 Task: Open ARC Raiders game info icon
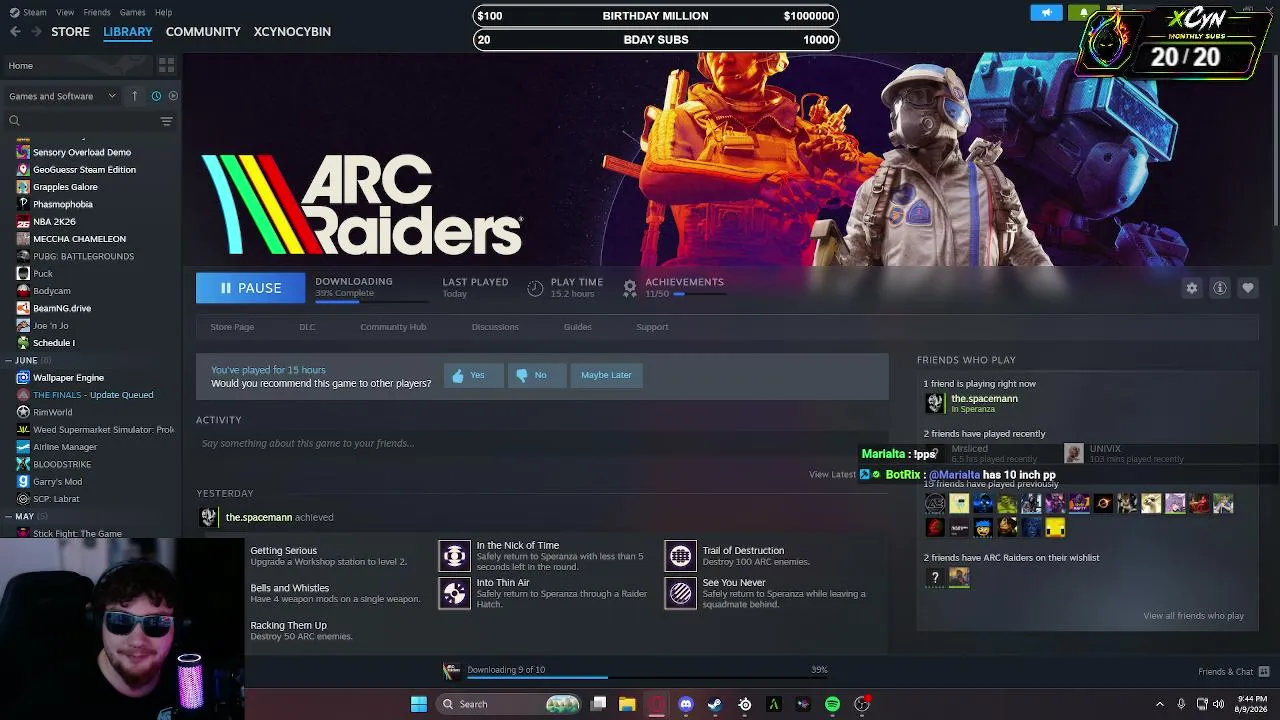coord(1220,288)
